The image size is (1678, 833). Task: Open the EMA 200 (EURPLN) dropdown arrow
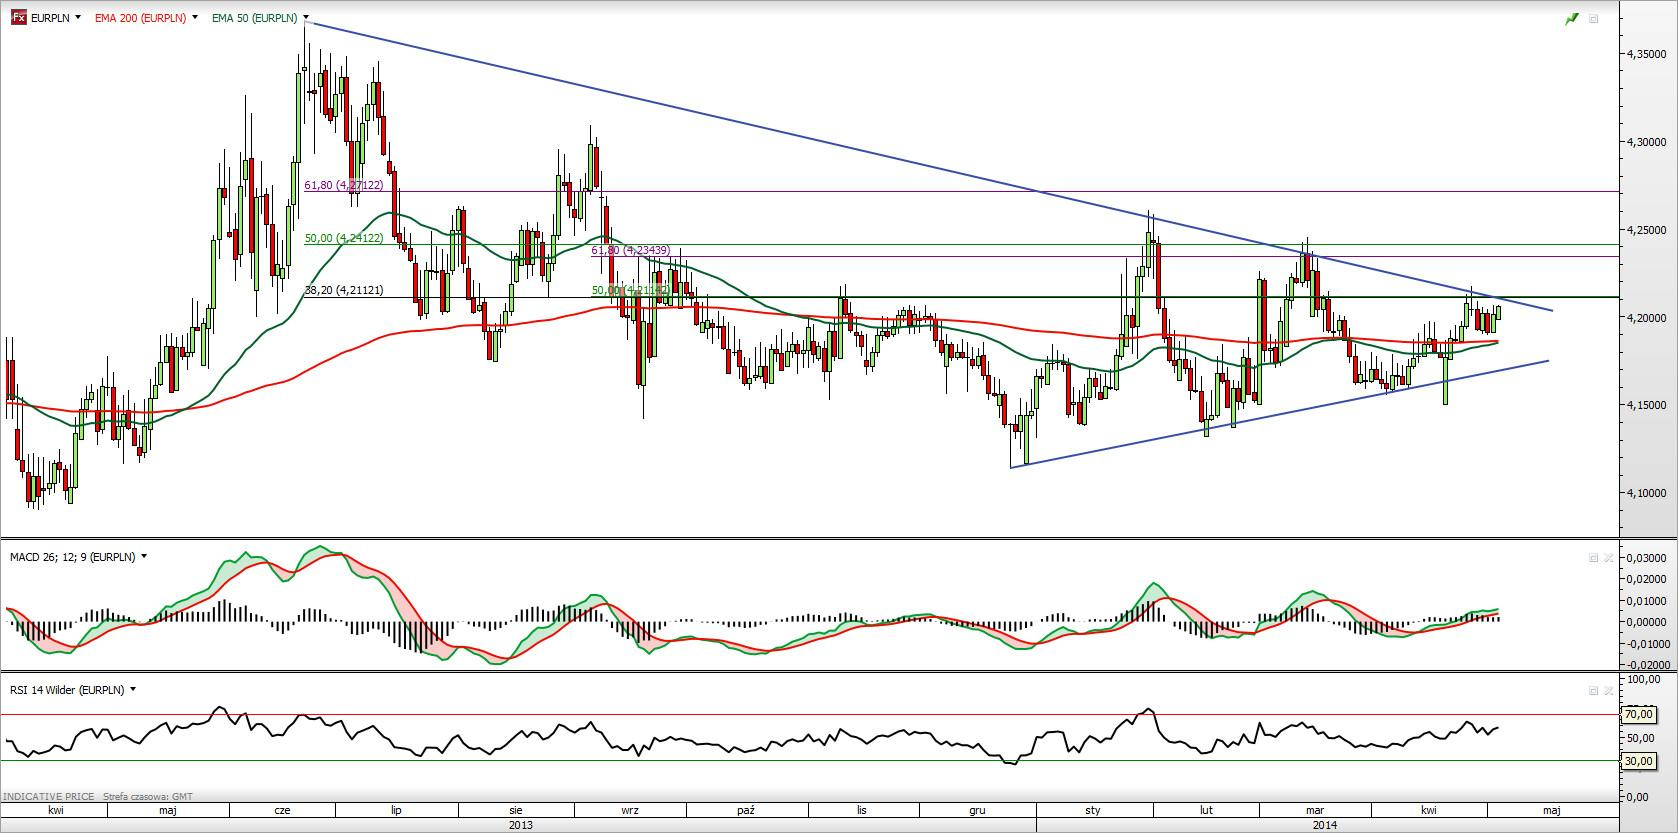194,18
